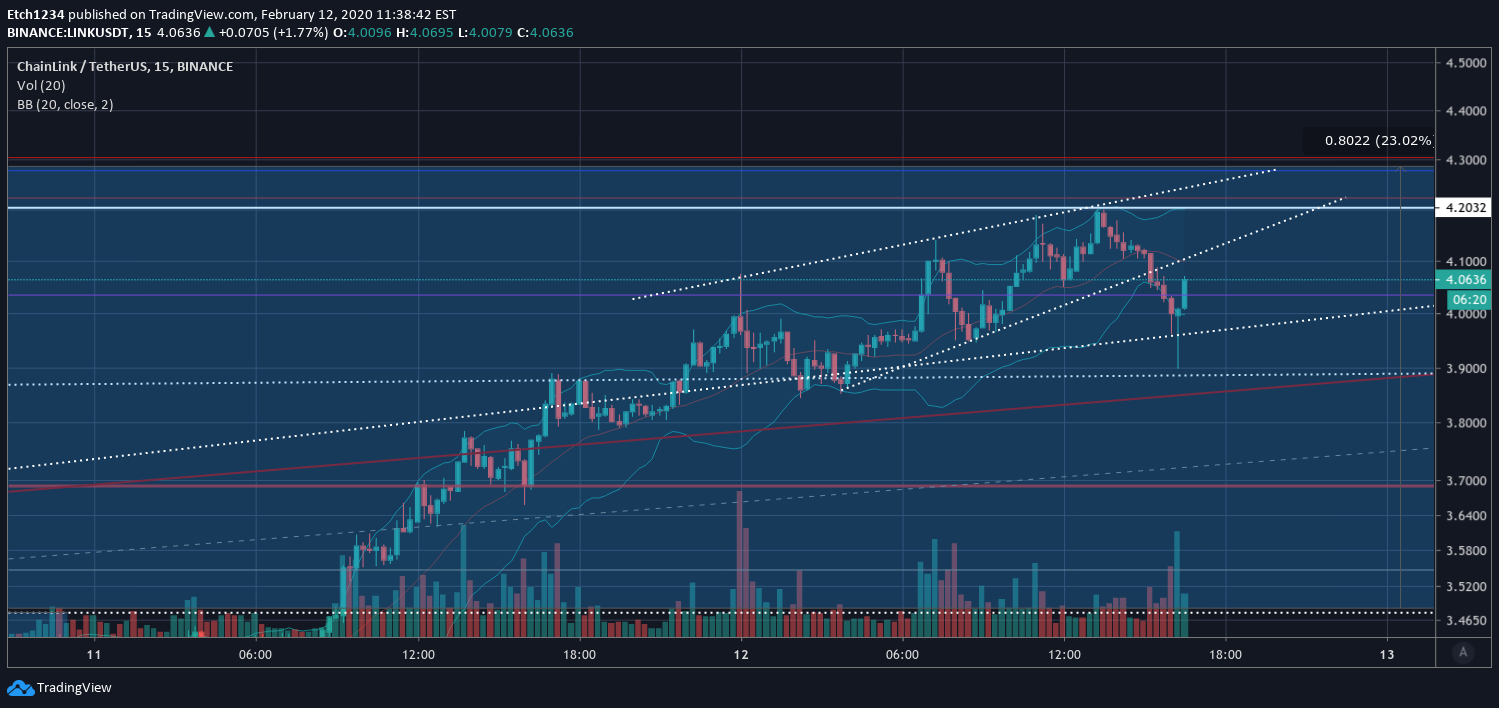Click the publisher name Etch1234

[x=36, y=14]
